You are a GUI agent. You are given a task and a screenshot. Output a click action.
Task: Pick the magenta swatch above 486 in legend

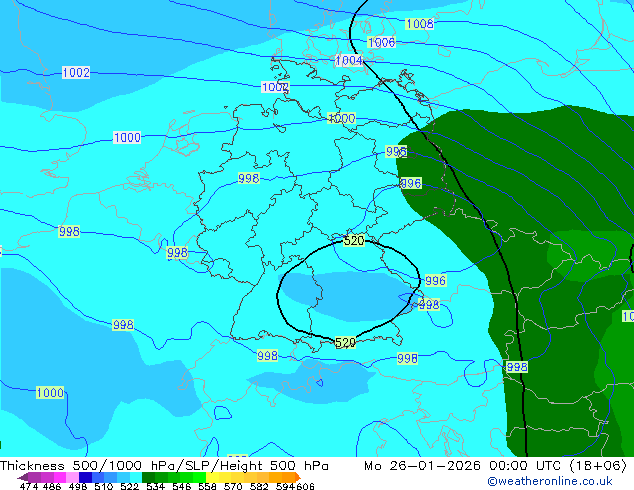[60, 477]
